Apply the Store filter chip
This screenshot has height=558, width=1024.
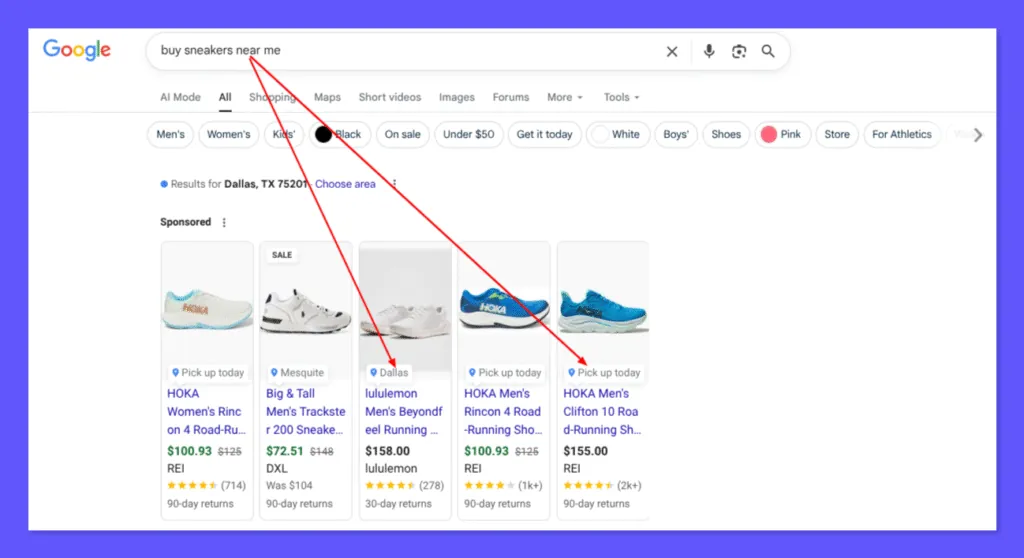[x=837, y=134]
